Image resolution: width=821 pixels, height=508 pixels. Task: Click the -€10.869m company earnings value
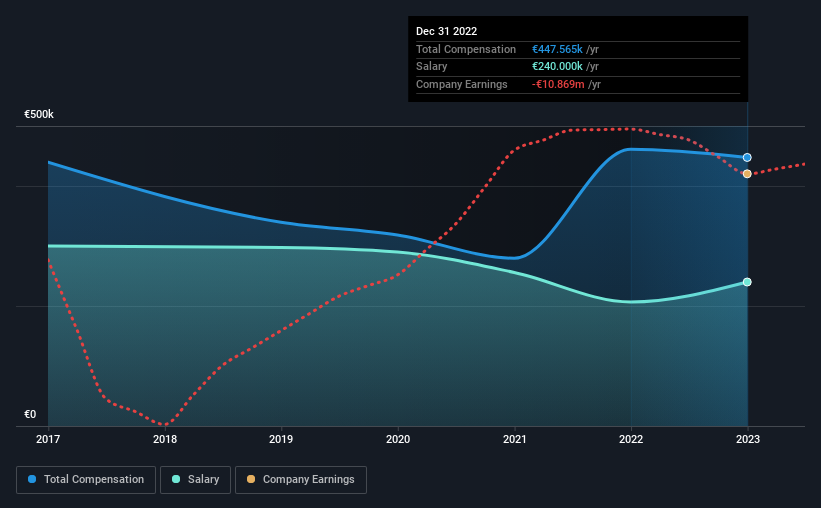558,84
